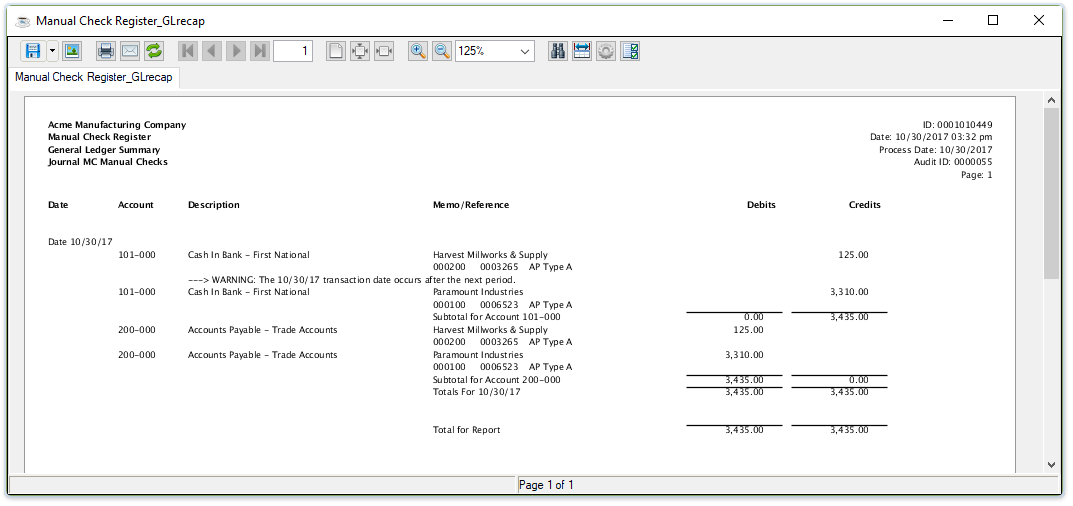Click the 125.00 credit amount
The width and height of the screenshot is (1073, 506).
tap(854, 255)
